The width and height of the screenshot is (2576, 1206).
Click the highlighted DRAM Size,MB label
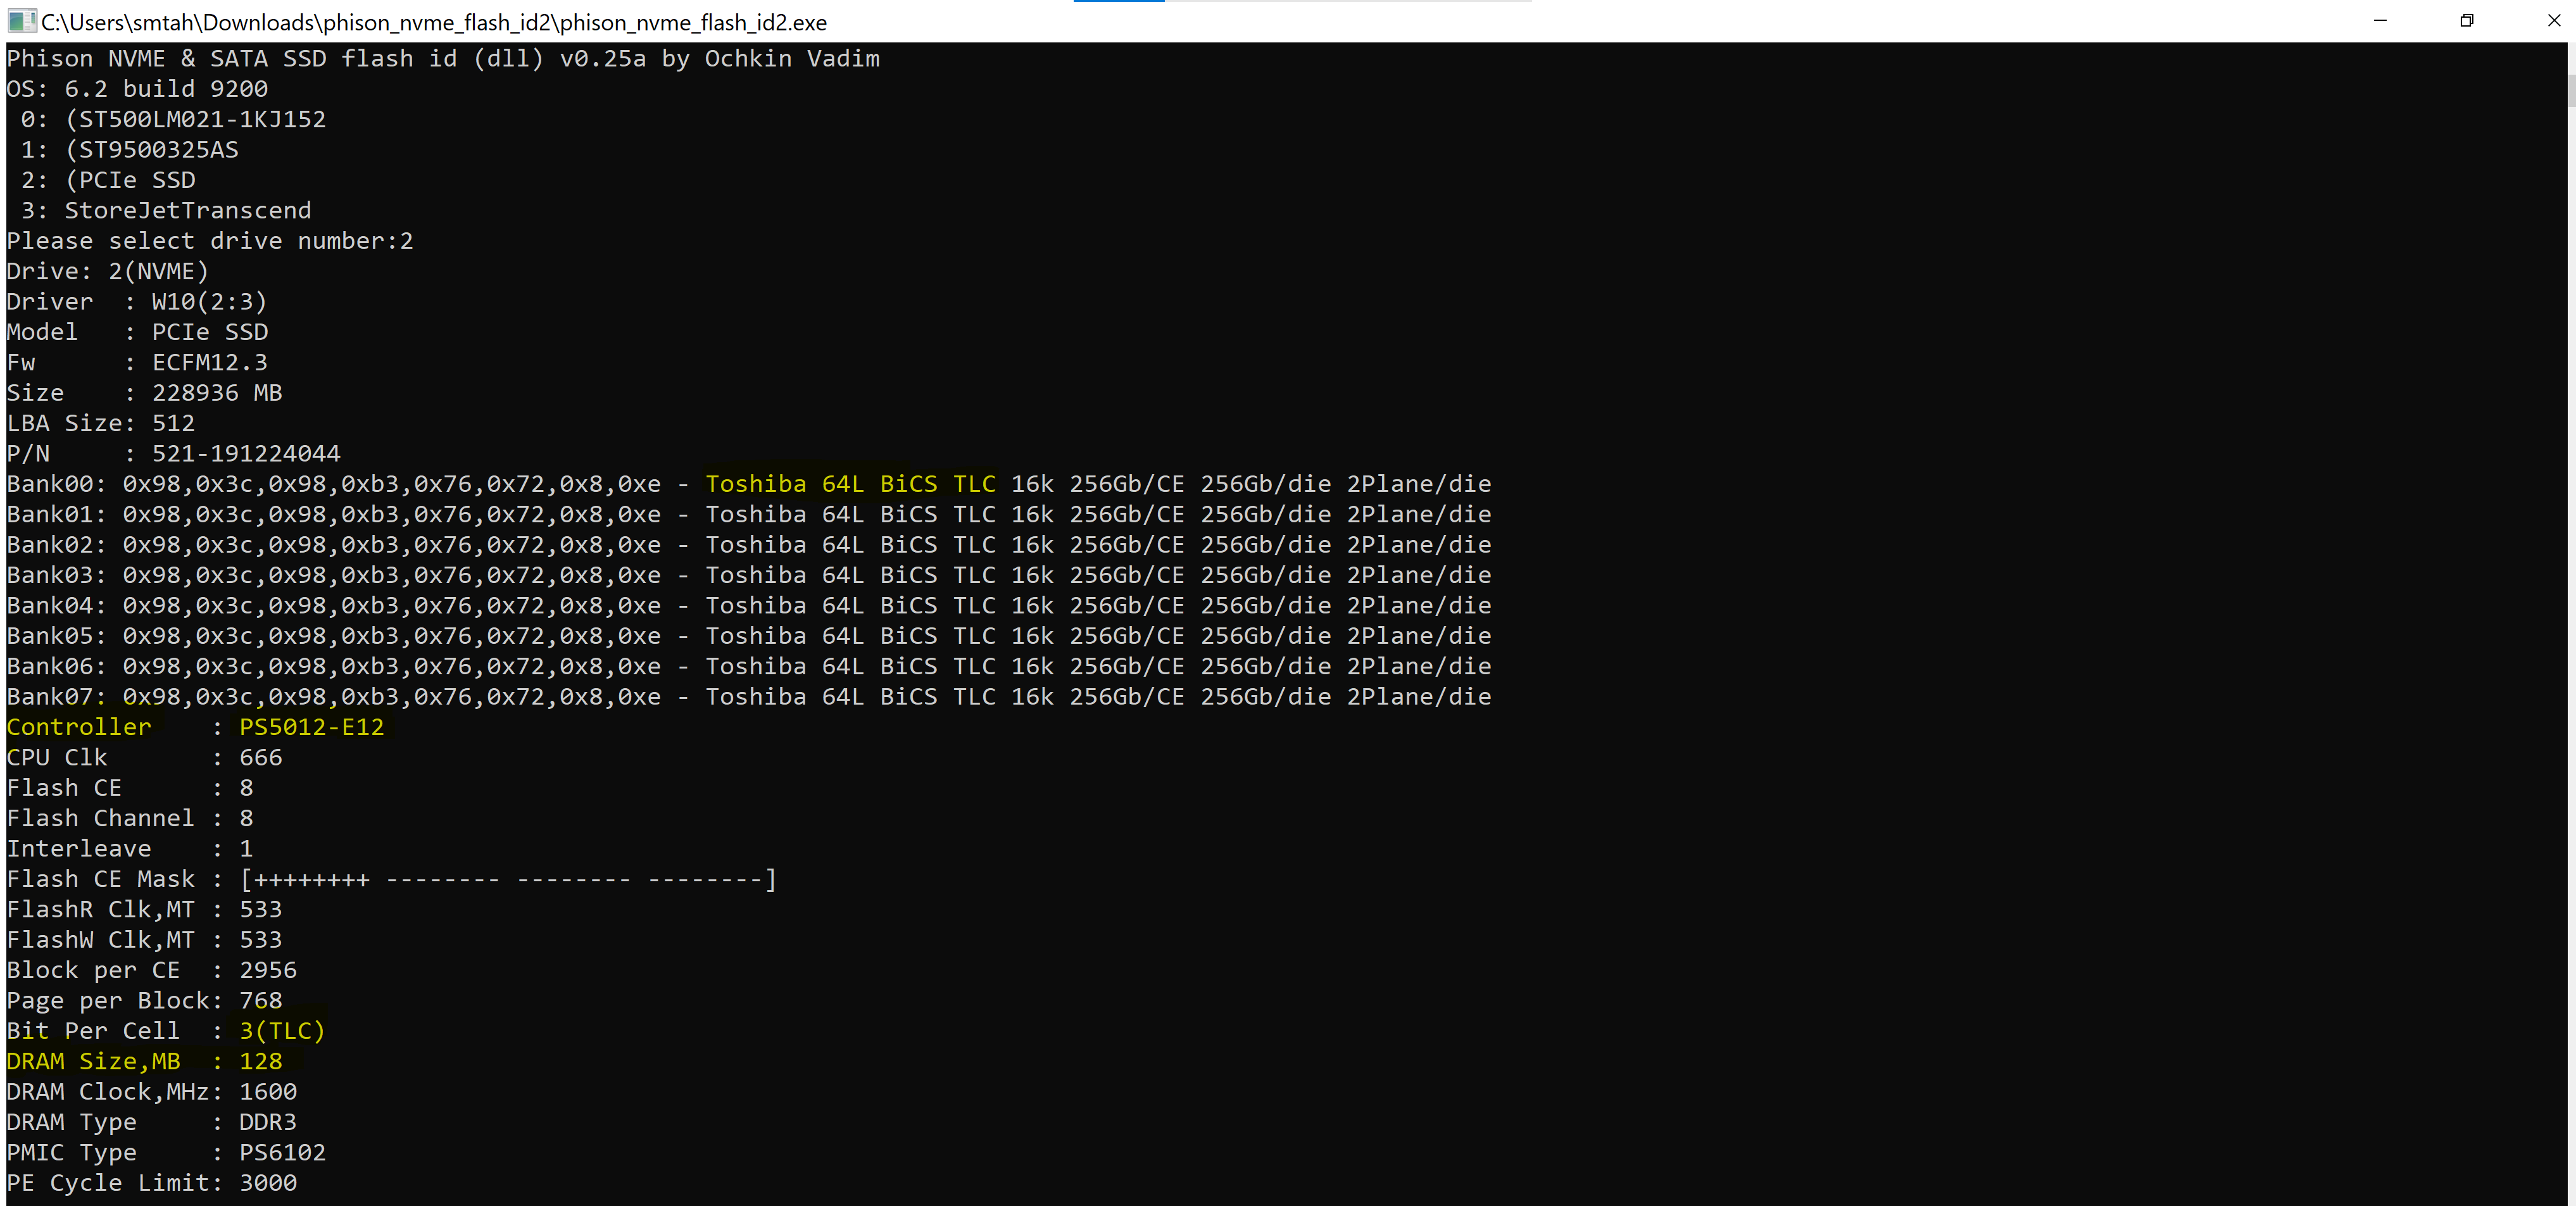click(93, 1061)
